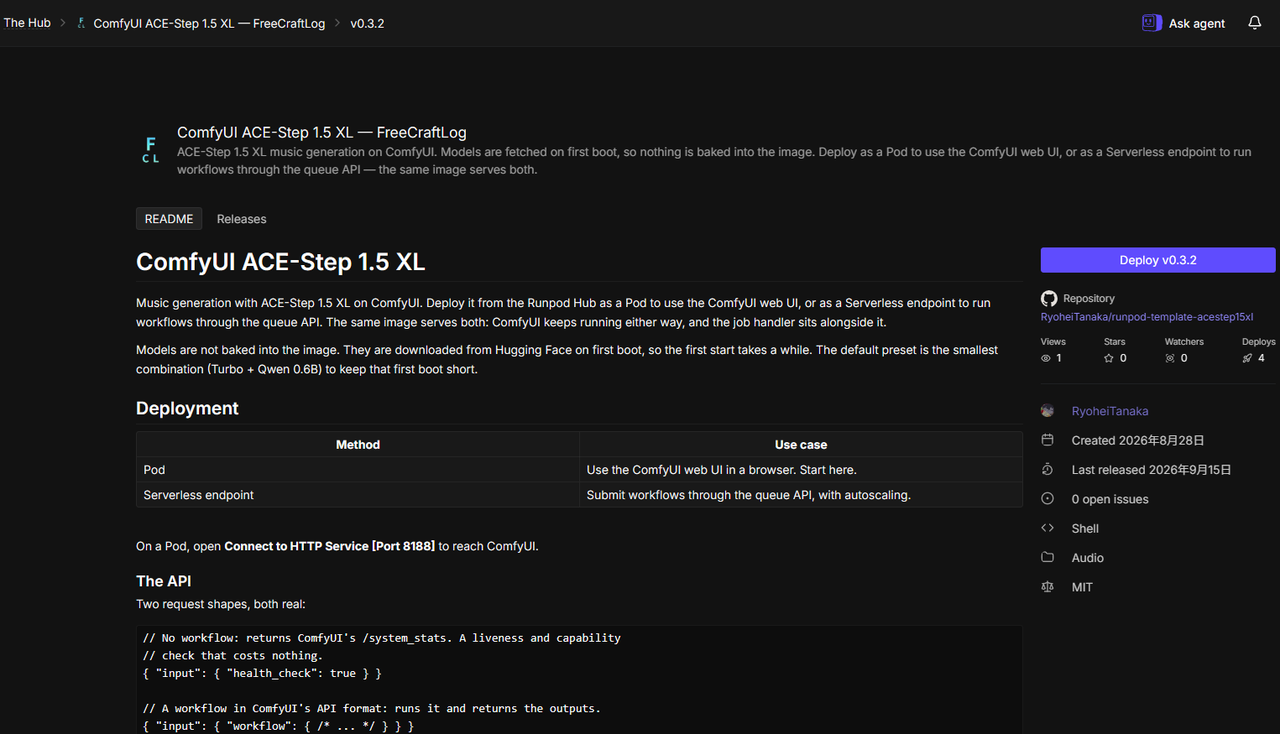The height and width of the screenshot is (734, 1280).
Task: Click 'Last released 2026年9月15日' text
Action: 1151,470
